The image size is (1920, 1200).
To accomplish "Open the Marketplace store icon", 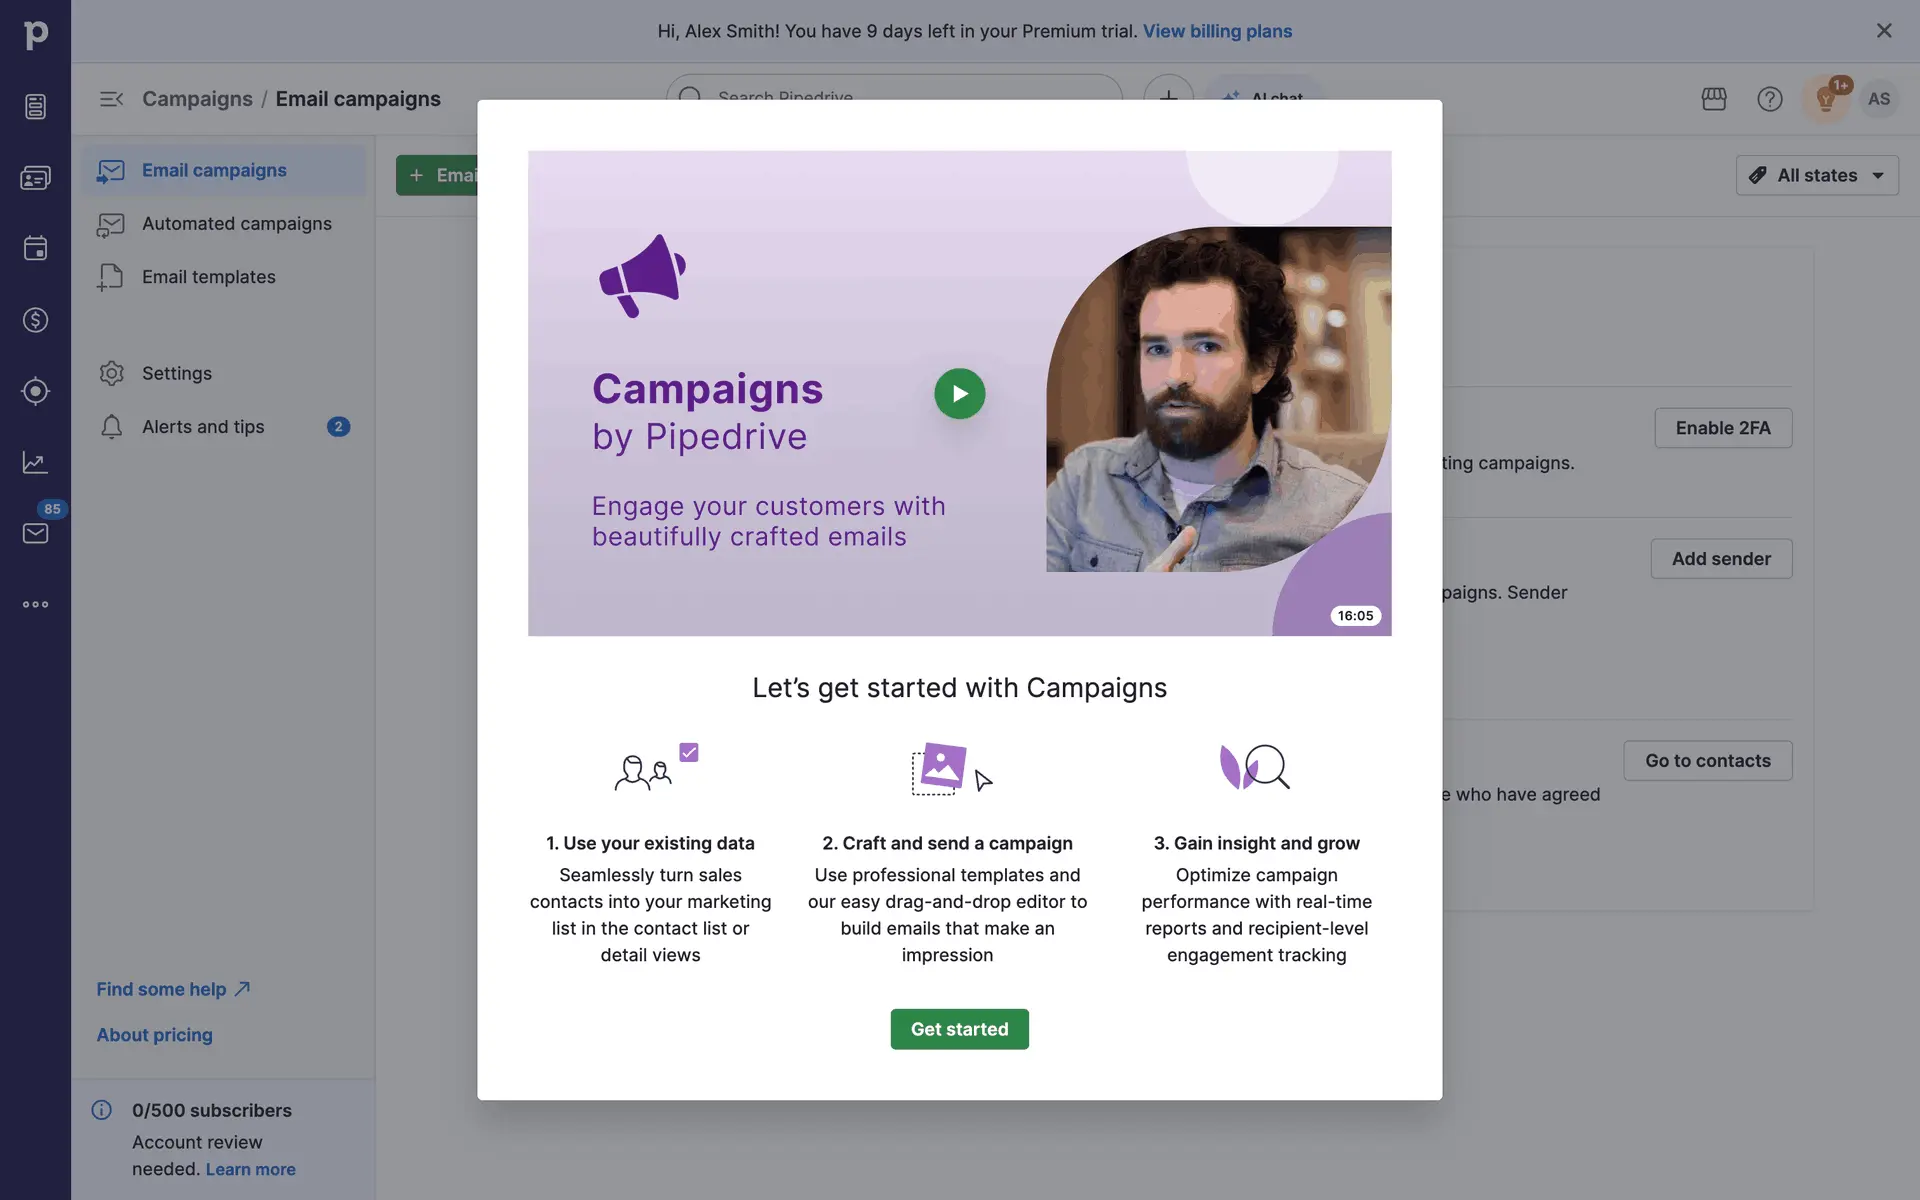I will coord(1714,99).
